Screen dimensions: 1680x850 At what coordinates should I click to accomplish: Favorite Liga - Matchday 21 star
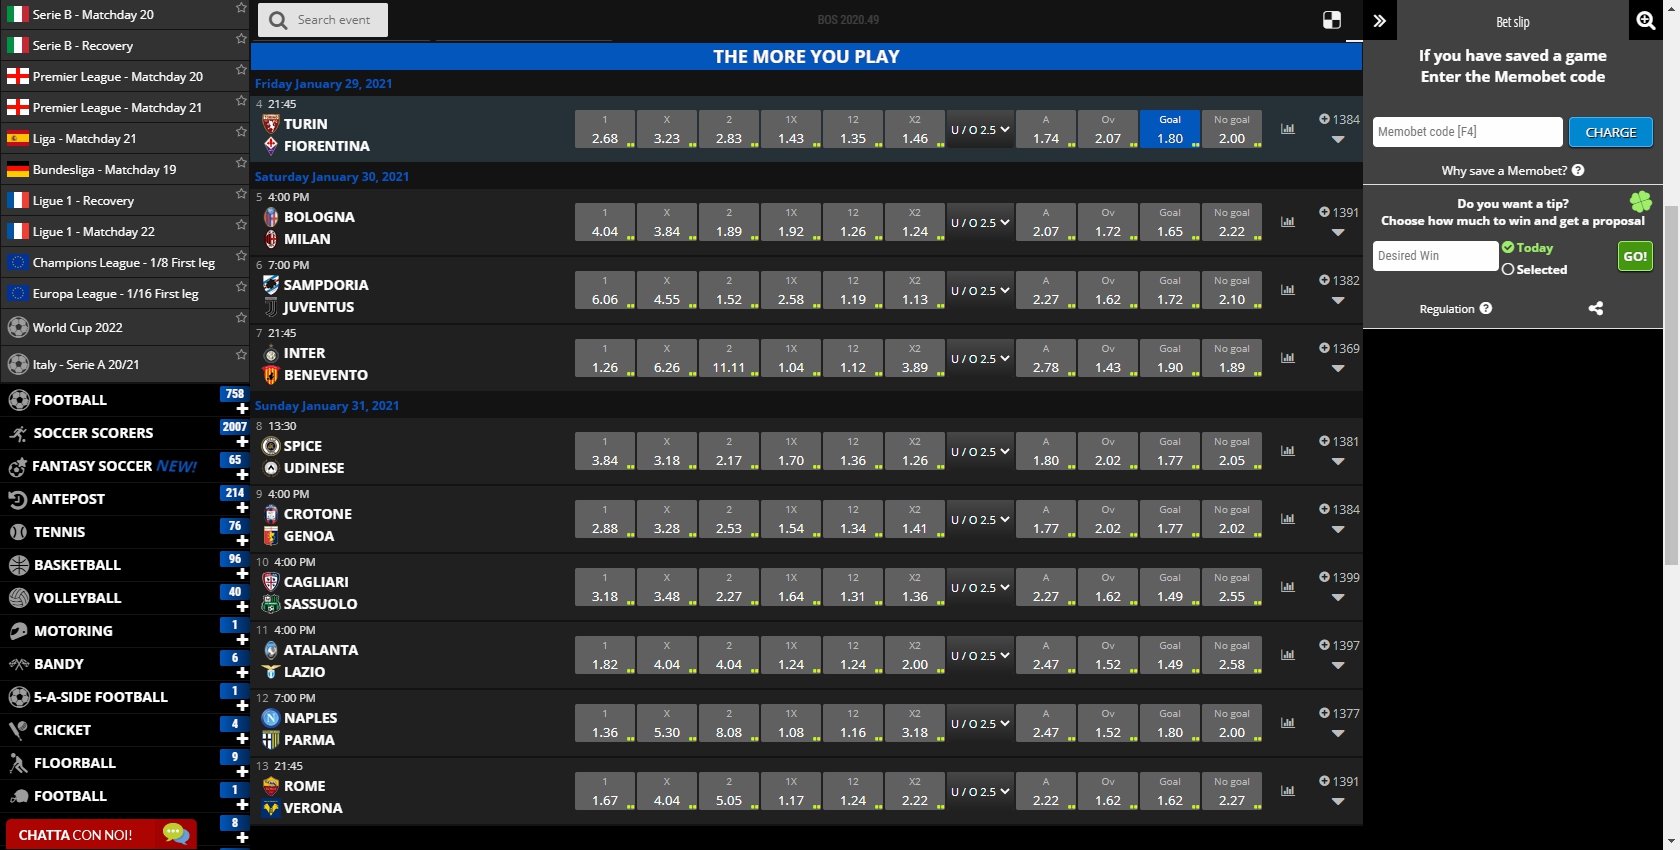[x=241, y=132]
